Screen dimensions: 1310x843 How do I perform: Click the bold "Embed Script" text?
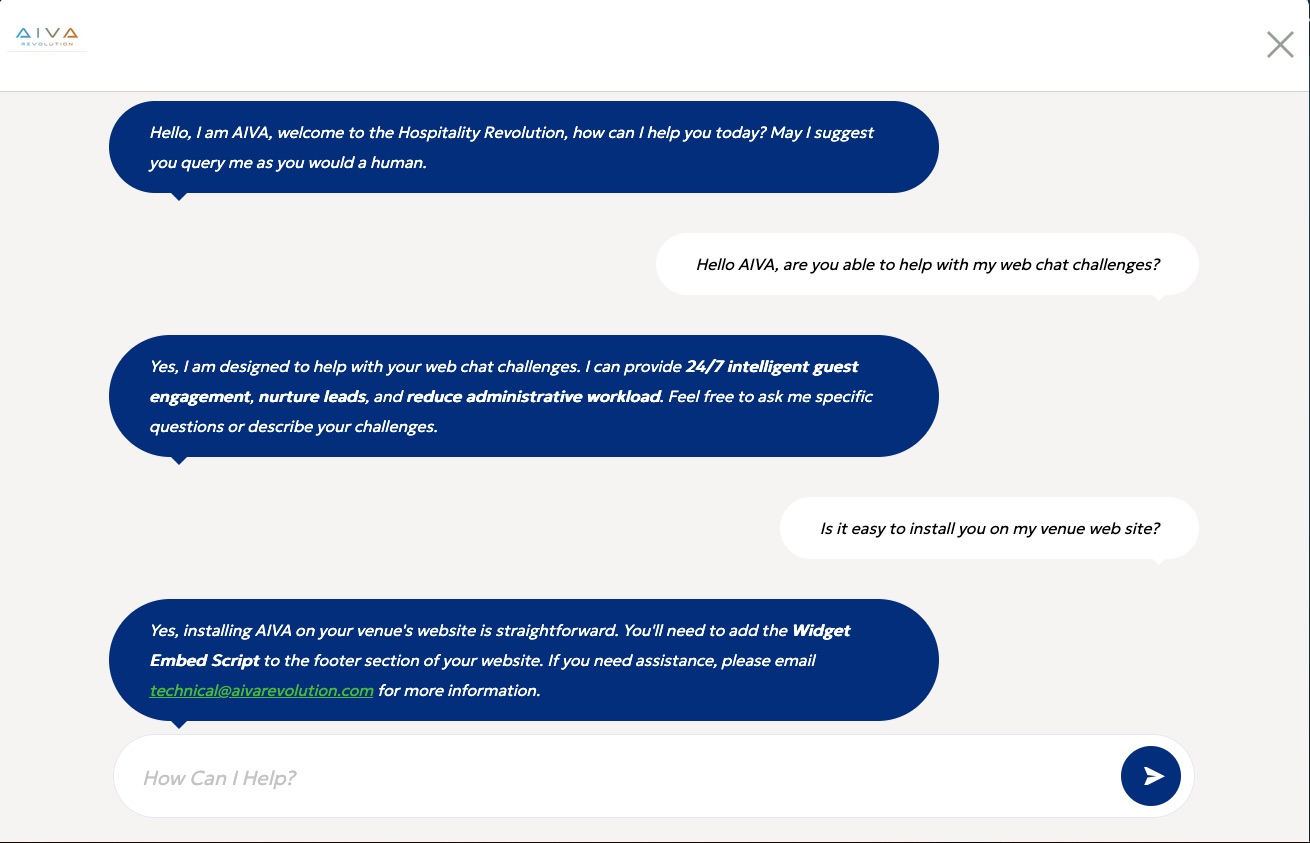click(205, 661)
